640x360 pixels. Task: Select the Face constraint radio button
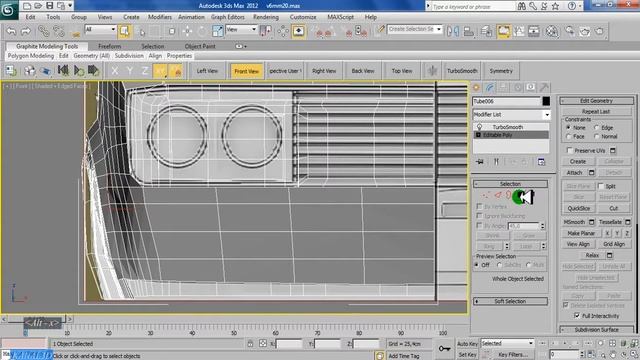(x=568, y=137)
